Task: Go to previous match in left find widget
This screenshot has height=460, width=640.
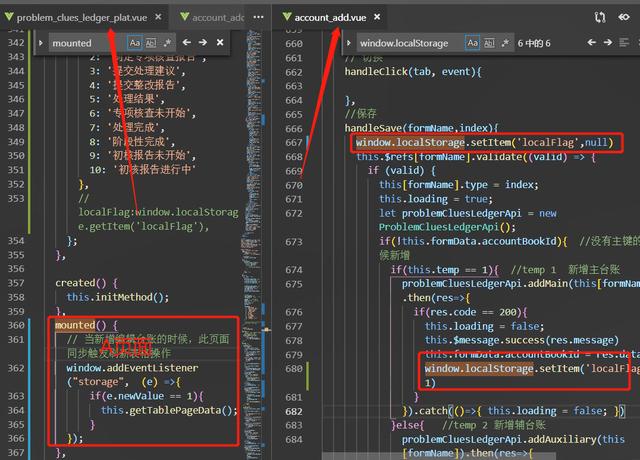Action: pos(187,42)
